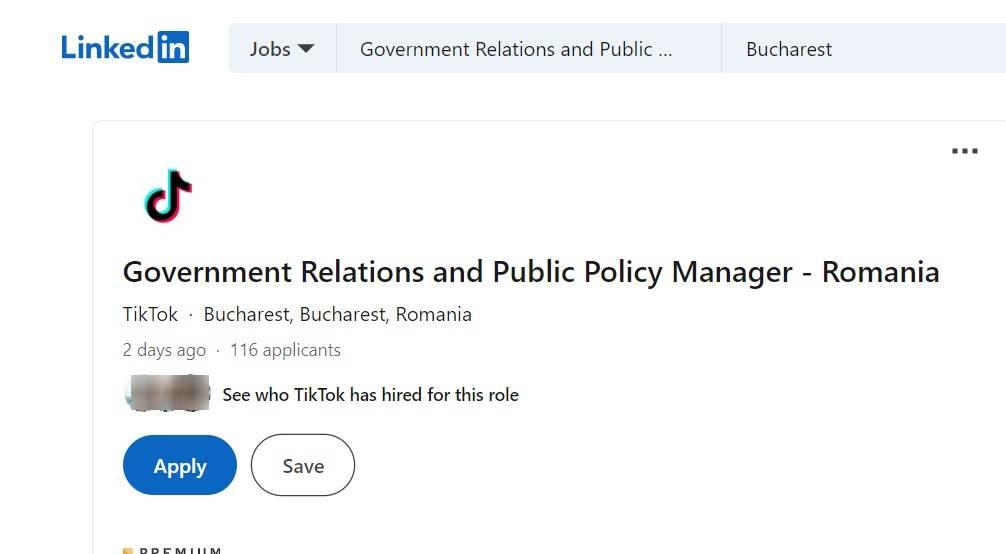
Task: Visit the TikTok company name link
Action: [150, 315]
